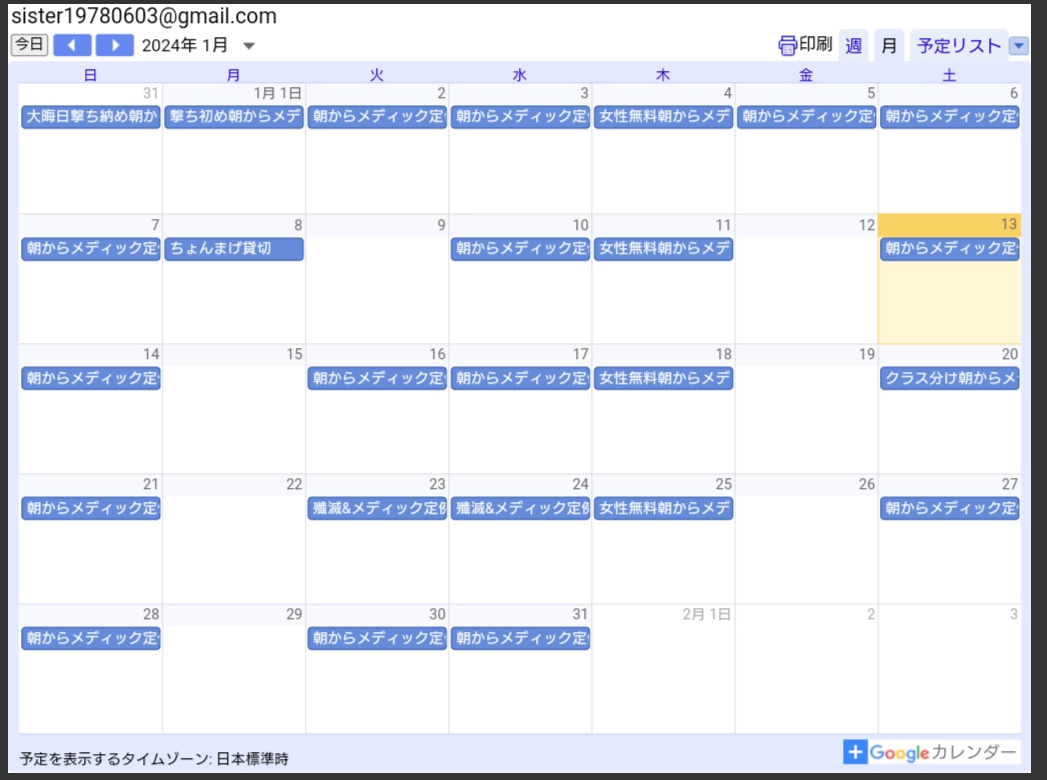Open the 朝からメディック定 event on the 10th
The image size is (1047, 780).
pos(520,248)
